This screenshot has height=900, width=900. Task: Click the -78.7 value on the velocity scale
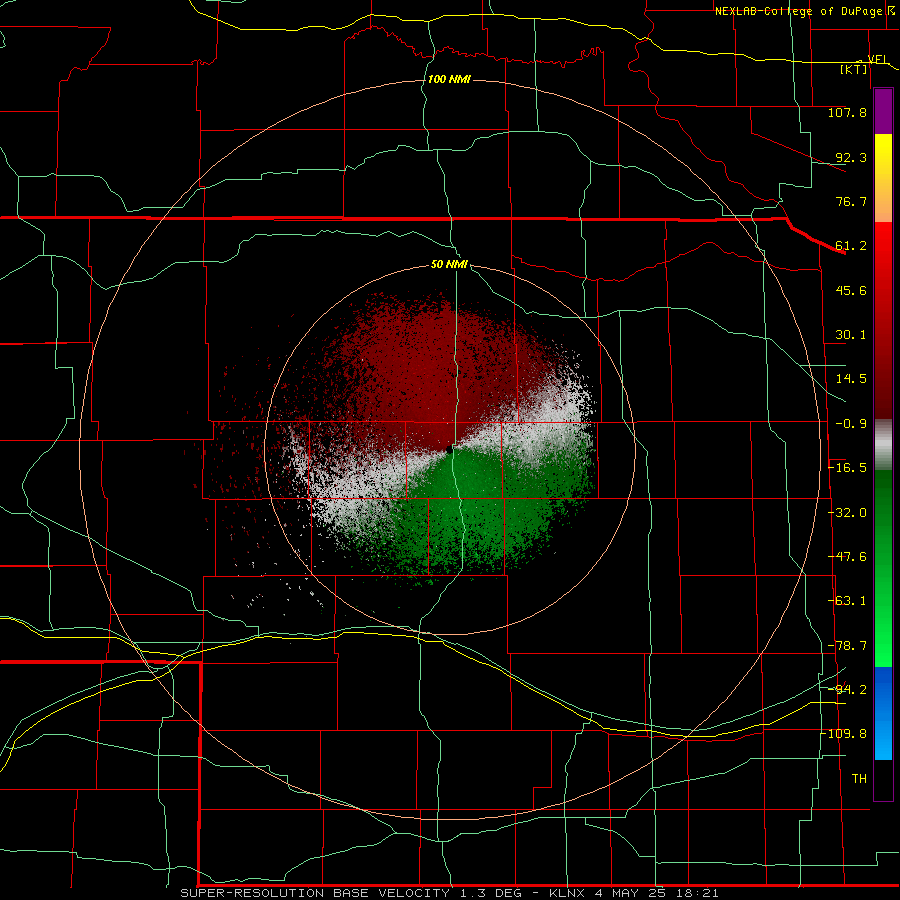[847, 646]
